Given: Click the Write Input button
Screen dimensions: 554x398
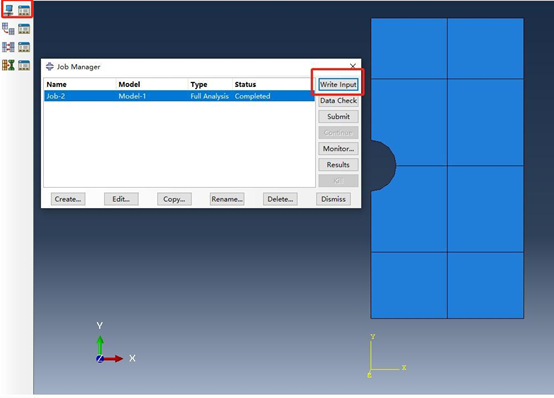Looking at the screenshot, I should [338, 84].
